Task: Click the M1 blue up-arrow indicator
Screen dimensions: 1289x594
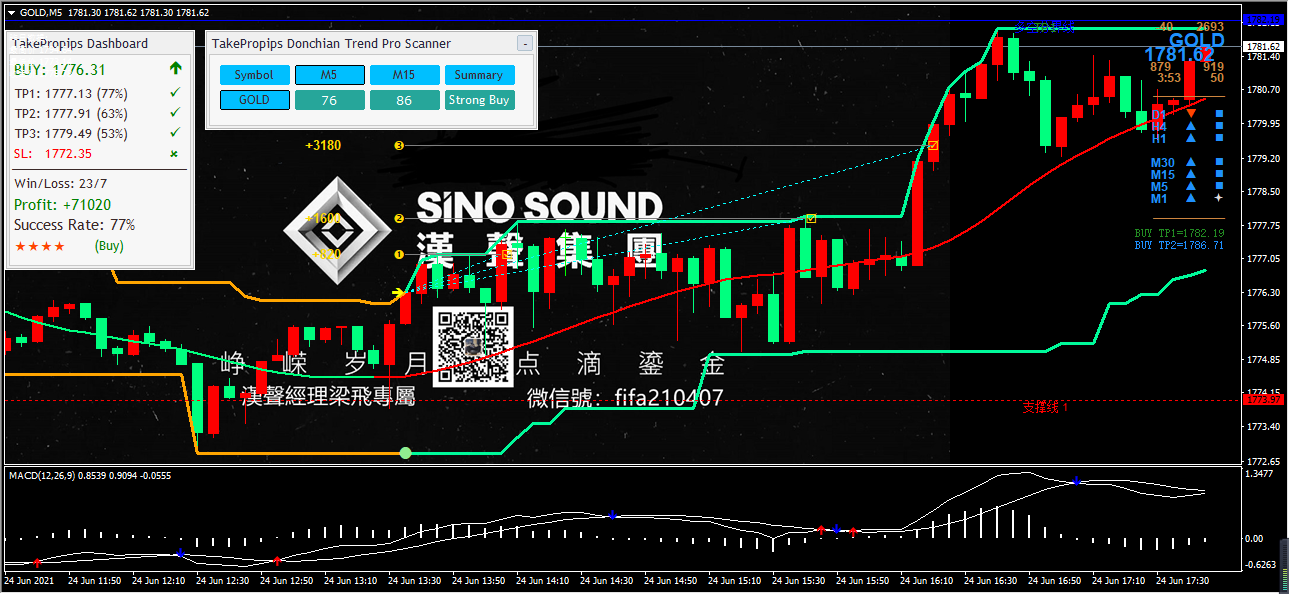Action: click(1190, 199)
